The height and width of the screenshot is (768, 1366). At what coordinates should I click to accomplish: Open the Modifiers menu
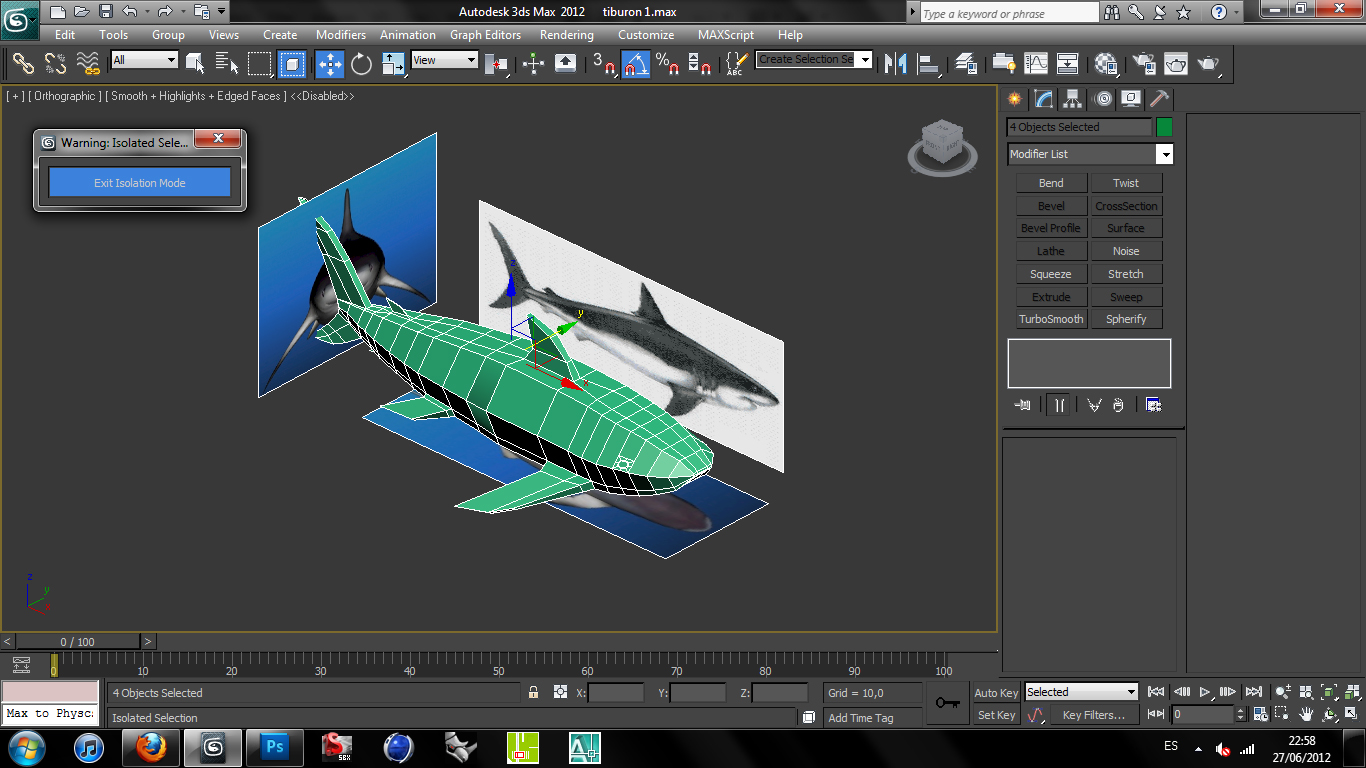(x=340, y=35)
